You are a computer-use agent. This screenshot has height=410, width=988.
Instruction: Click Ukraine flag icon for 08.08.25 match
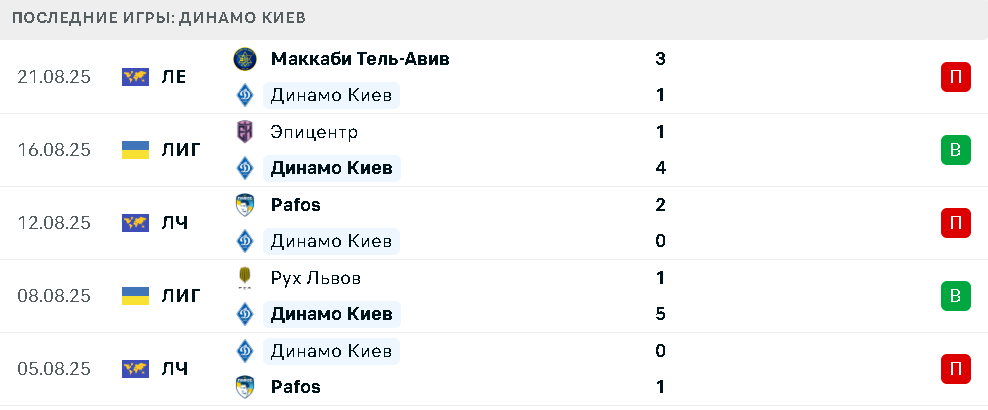[x=135, y=296]
